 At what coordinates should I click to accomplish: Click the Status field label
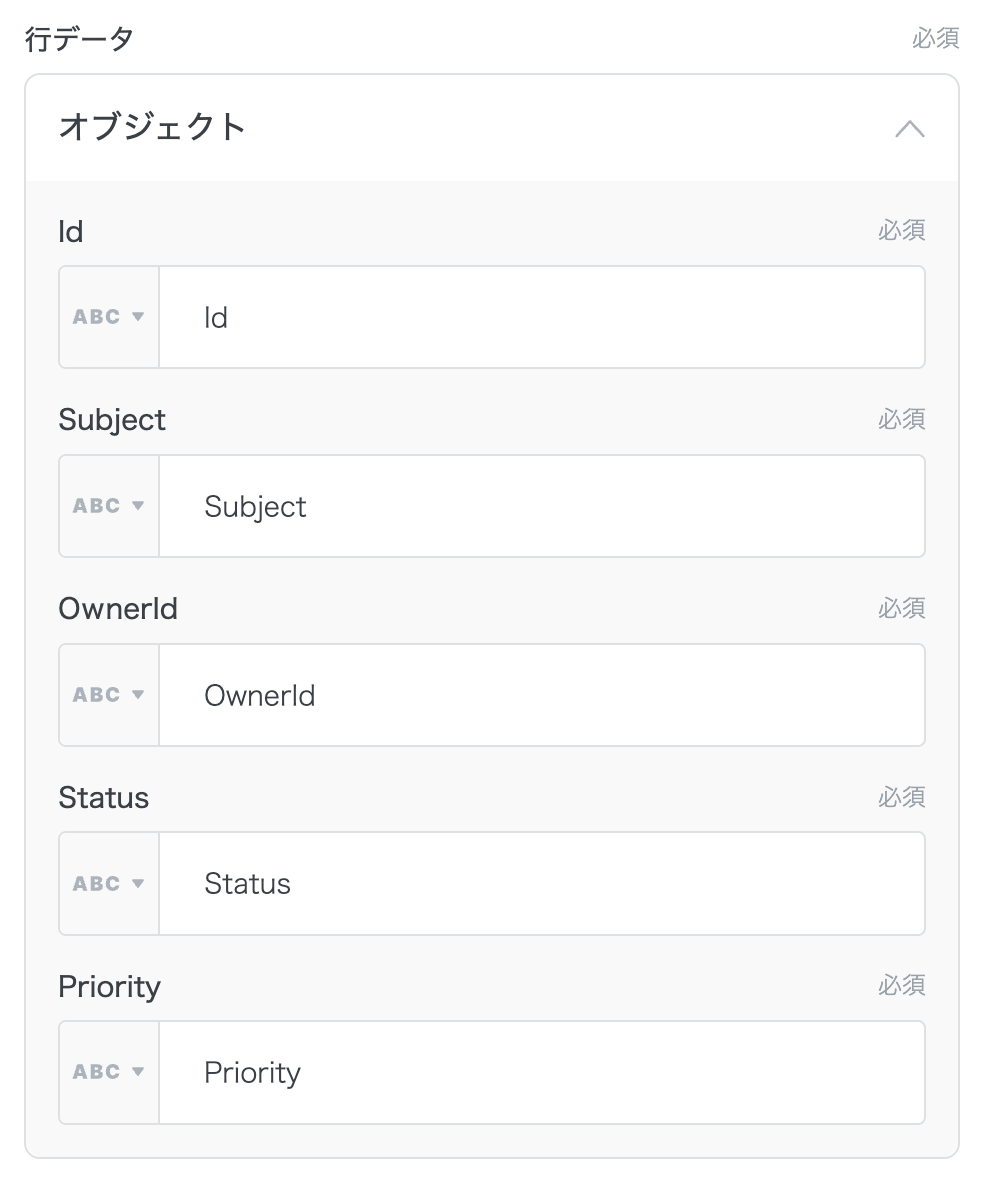click(103, 797)
